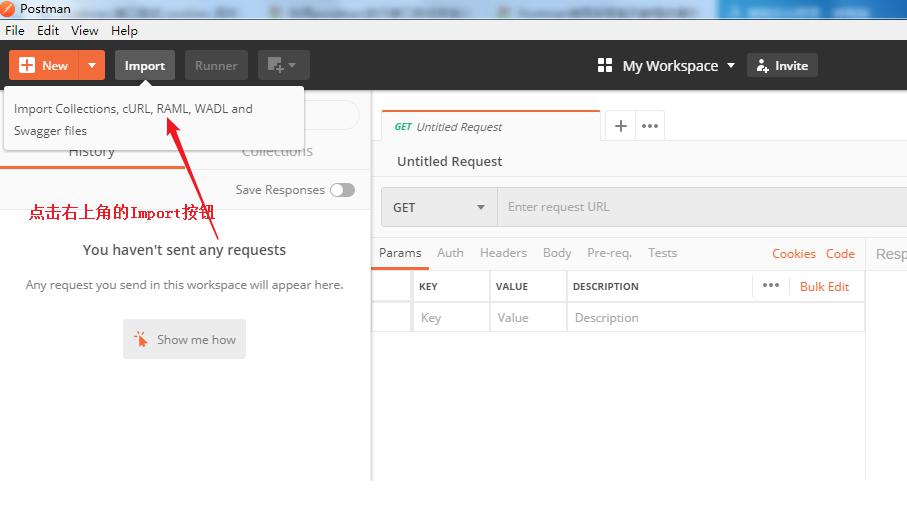Click the workspace grid icon
This screenshot has width=907, height=511.
pos(604,66)
